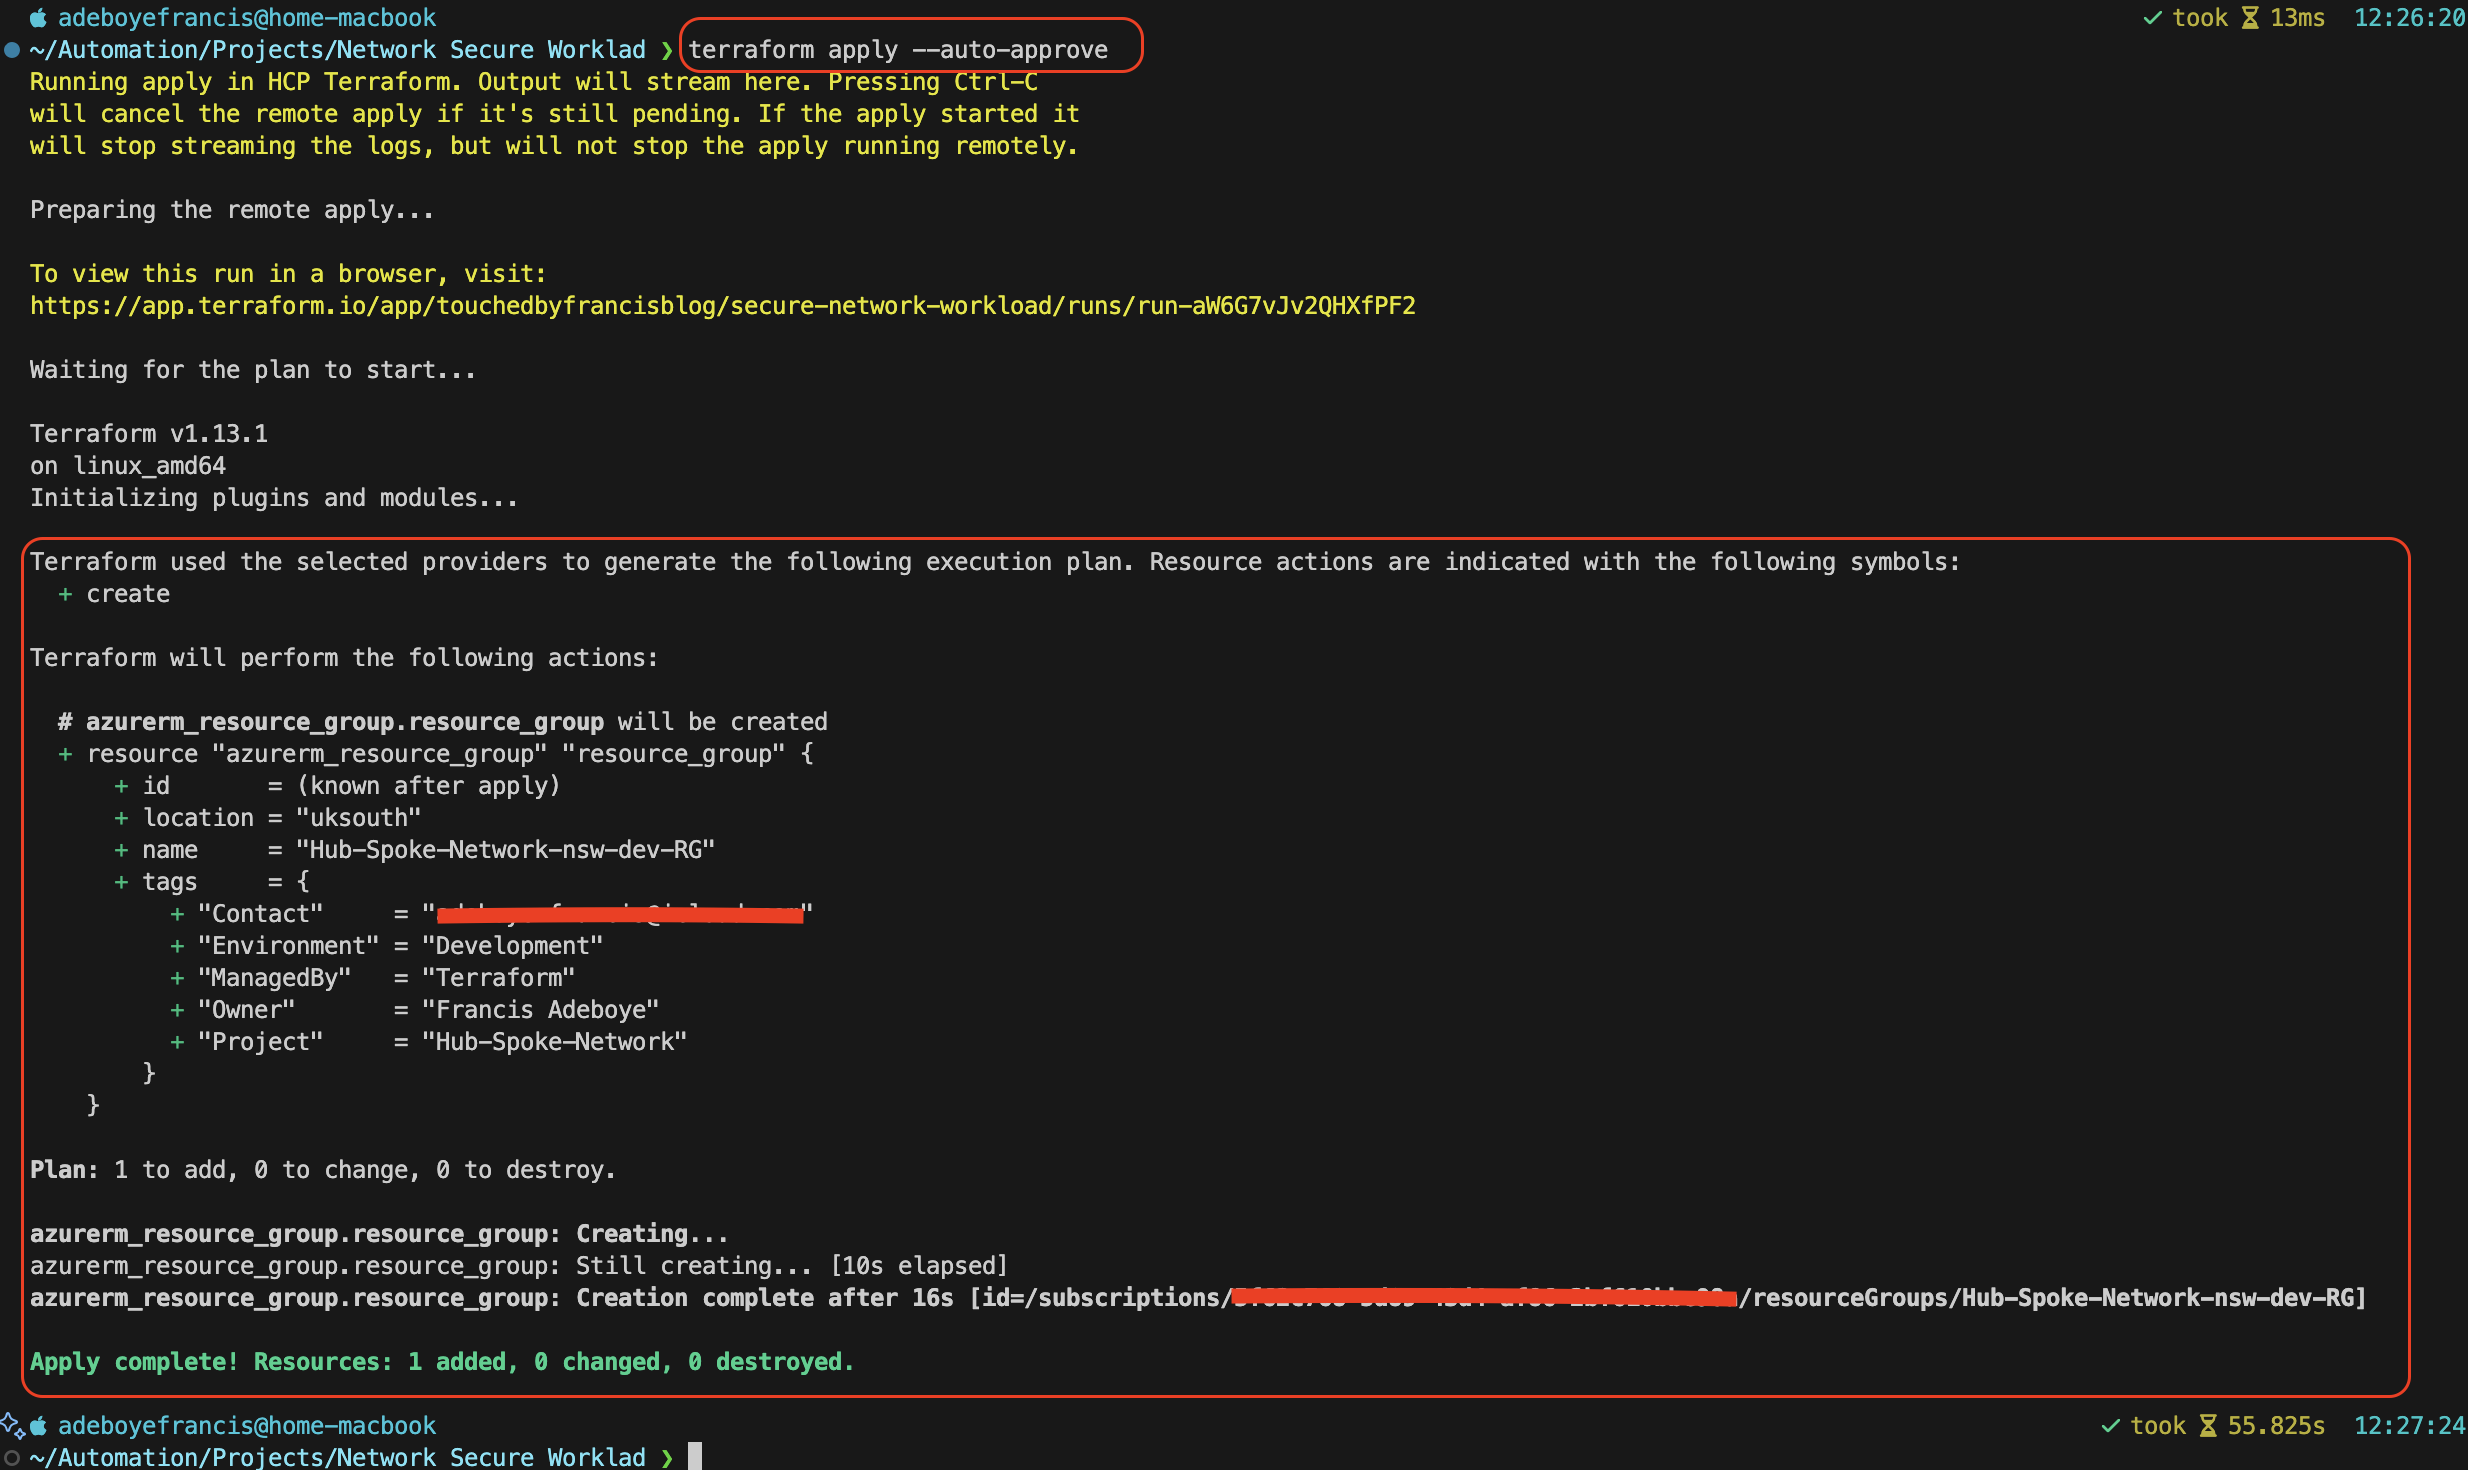Click the Apple logo in the bottom prompt
The width and height of the screenshot is (2468, 1470).
click(38, 1424)
